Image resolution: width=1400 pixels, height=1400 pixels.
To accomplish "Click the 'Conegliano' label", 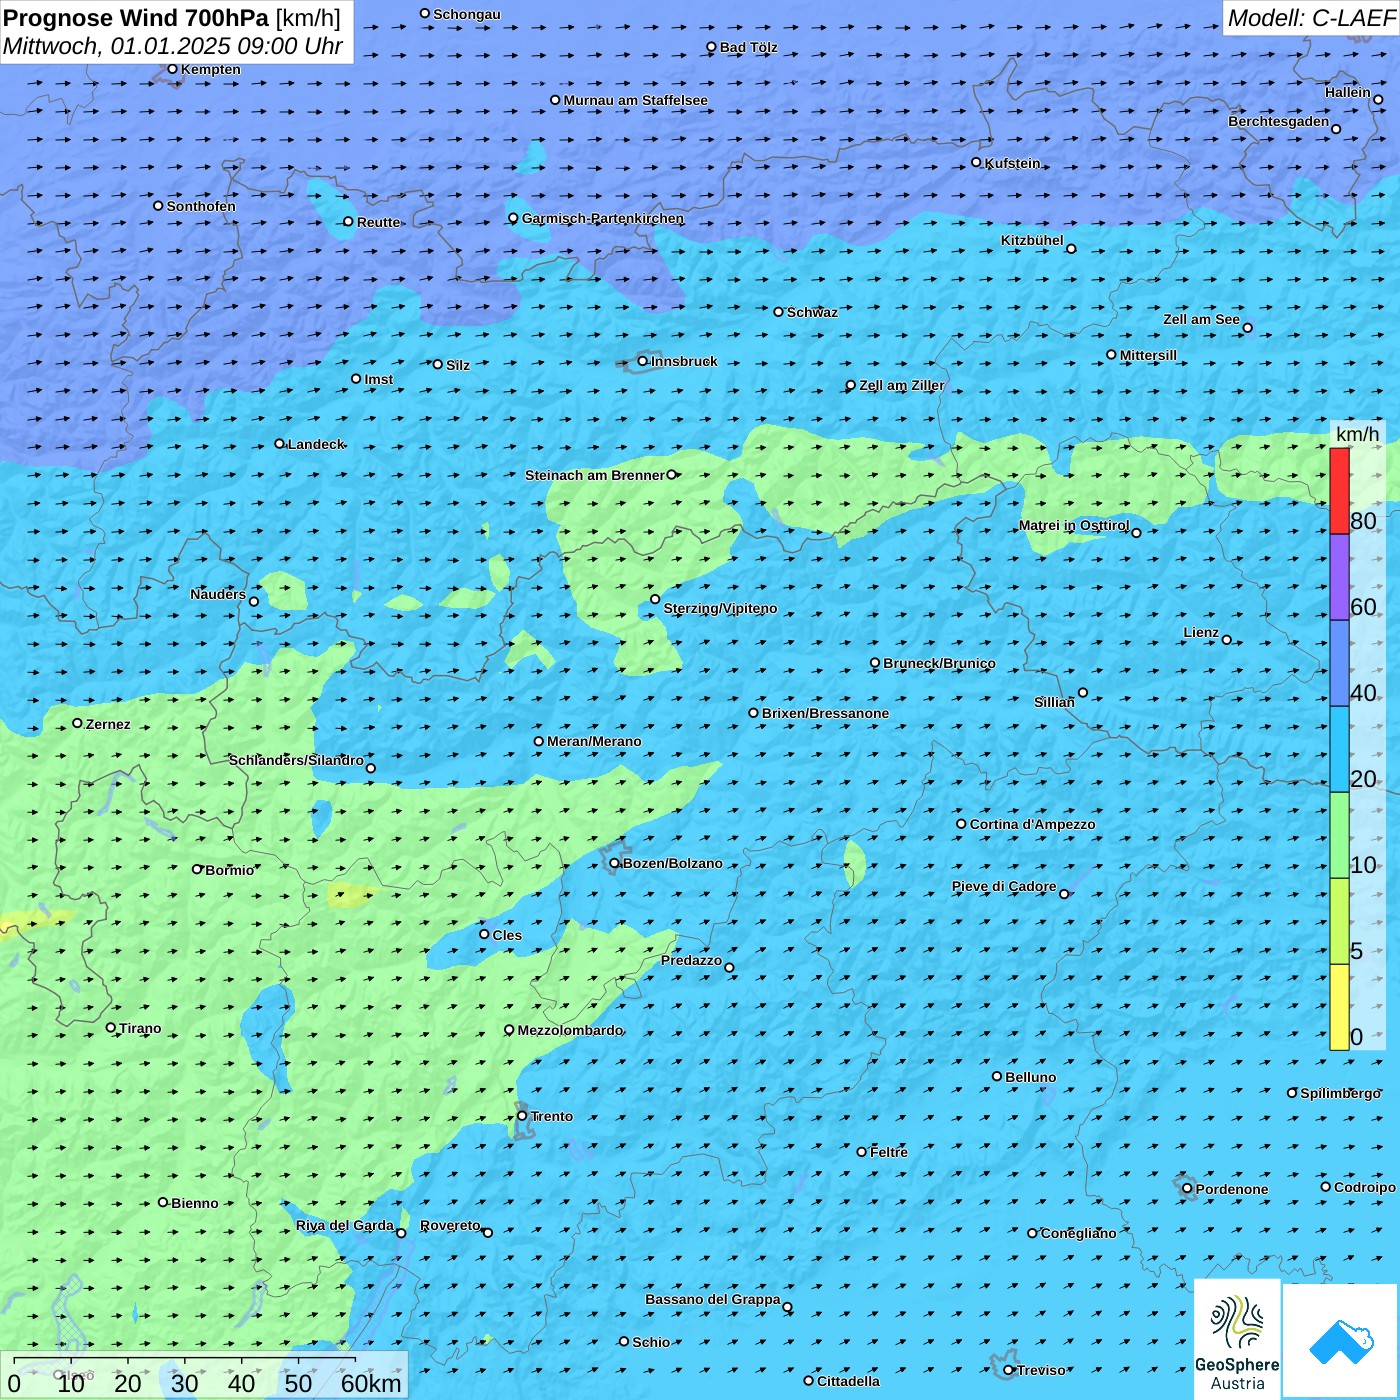I will [x=1078, y=1233].
